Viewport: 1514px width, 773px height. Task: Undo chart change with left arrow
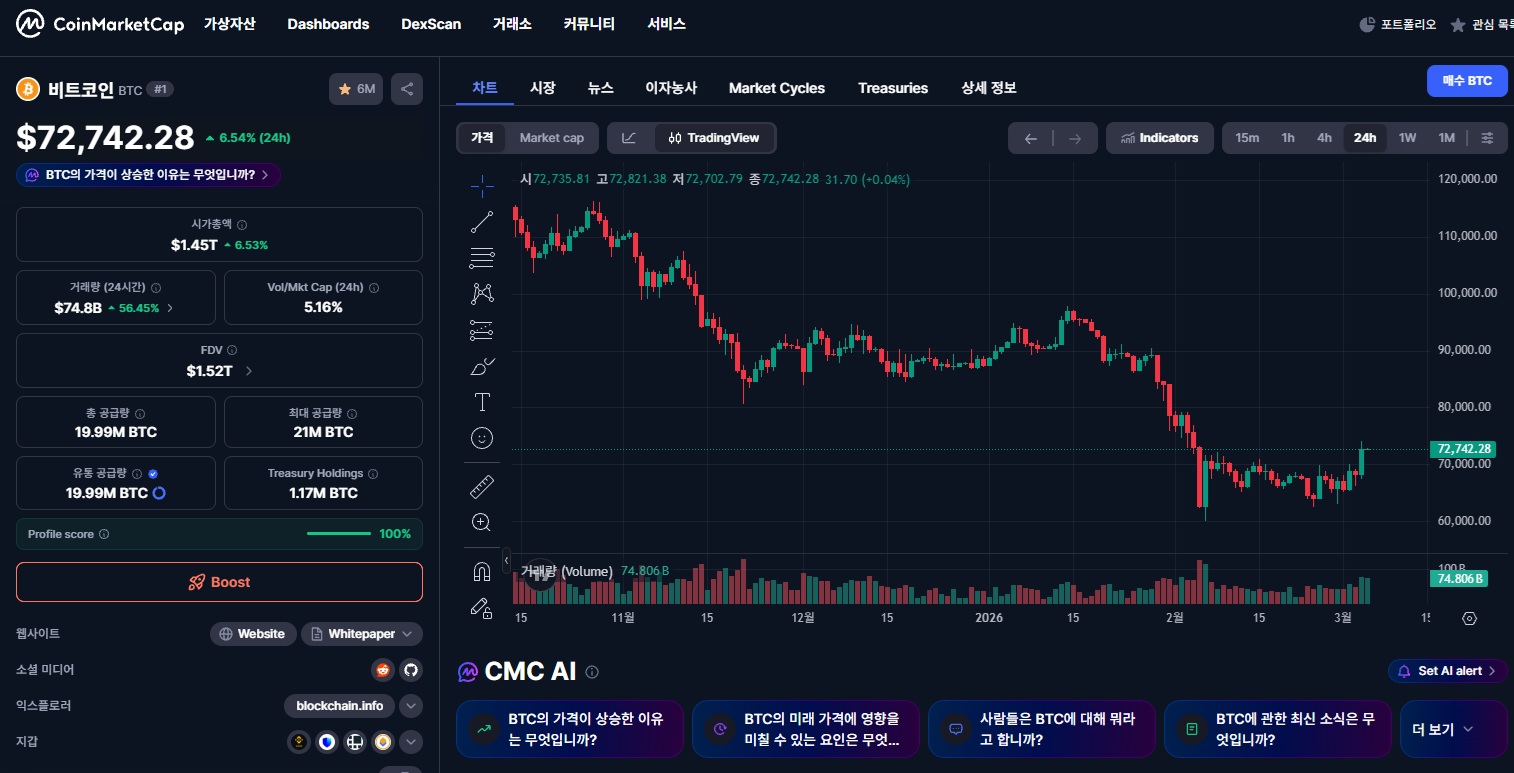1031,138
